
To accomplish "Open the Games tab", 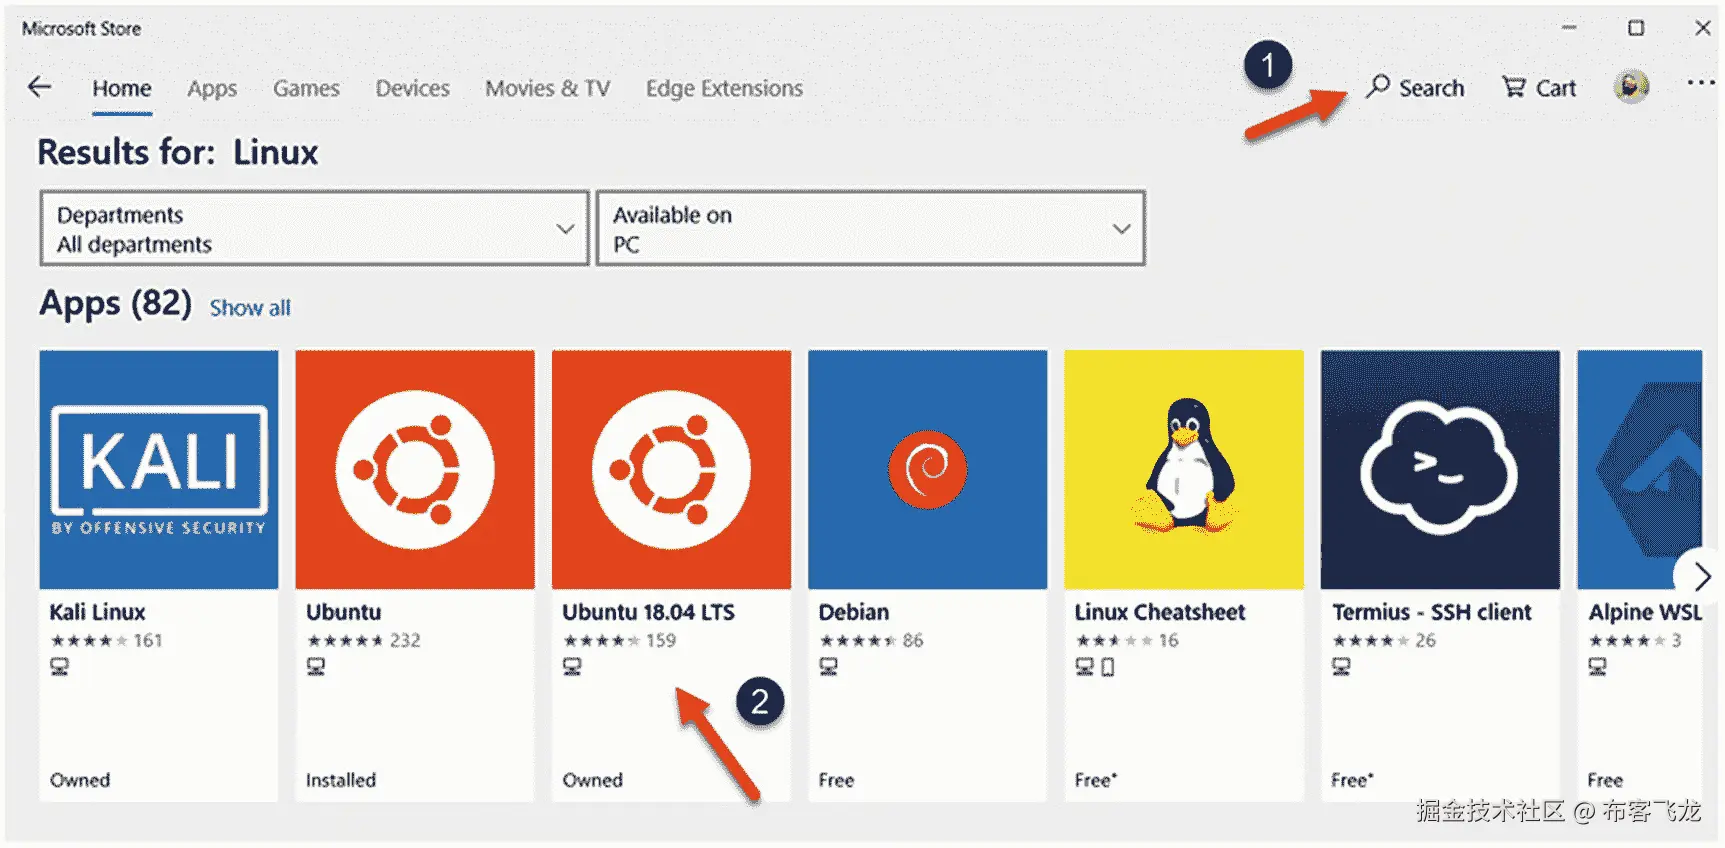I will click(306, 88).
